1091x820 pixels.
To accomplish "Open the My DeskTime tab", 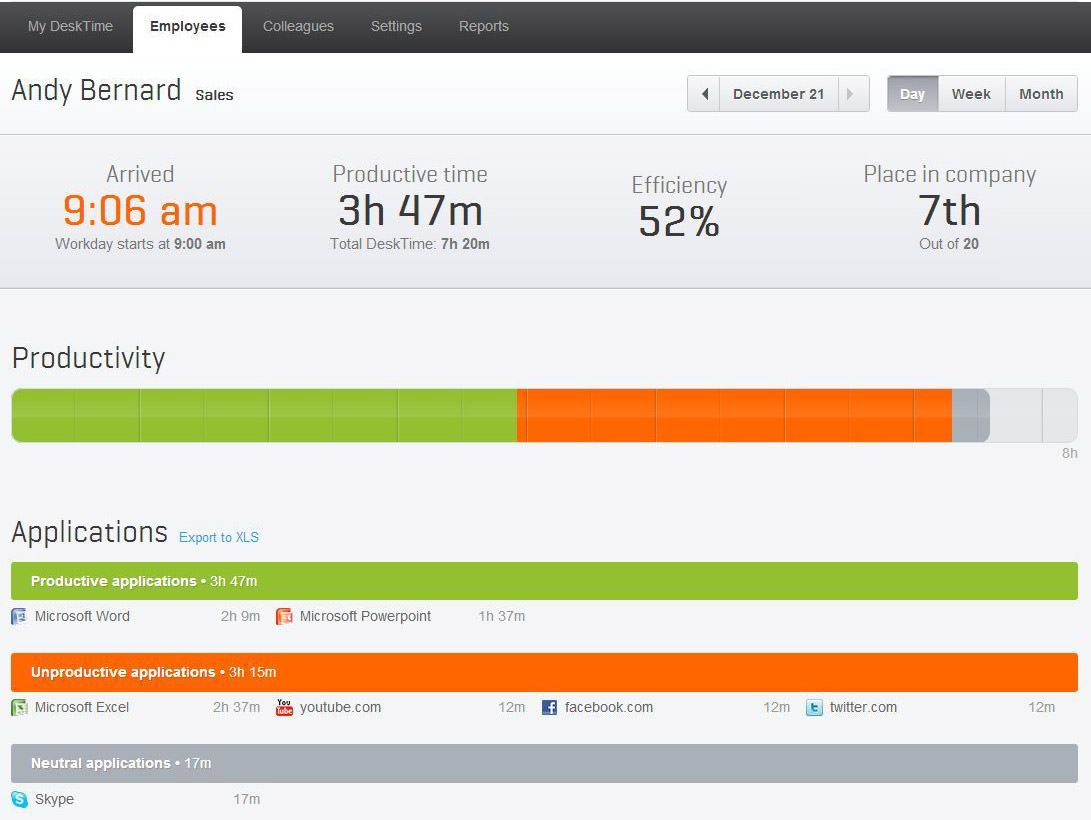I will [70, 26].
